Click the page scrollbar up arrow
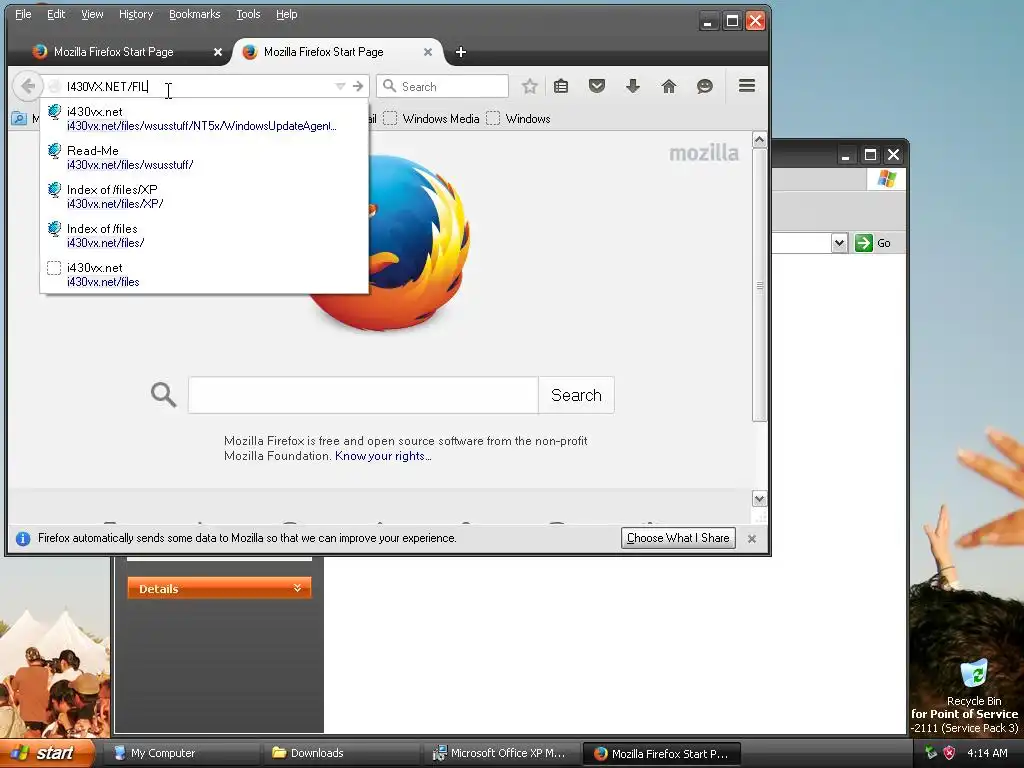The height and width of the screenshot is (768, 1024). point(759,140)
